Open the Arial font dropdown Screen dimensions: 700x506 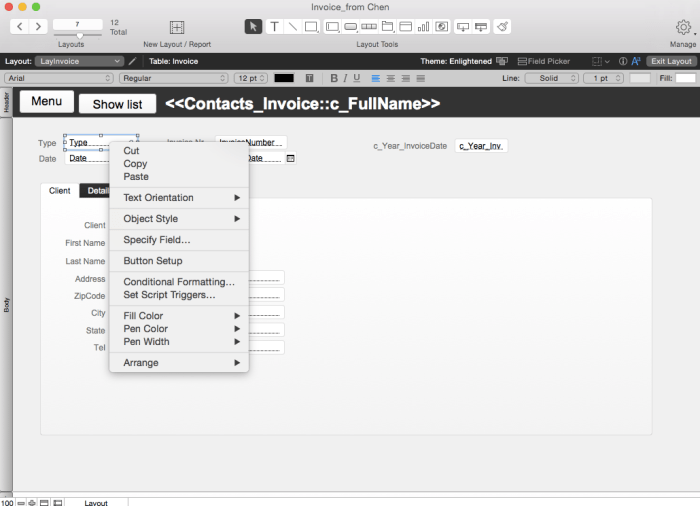pyautogui.click(x=59, y=78)
